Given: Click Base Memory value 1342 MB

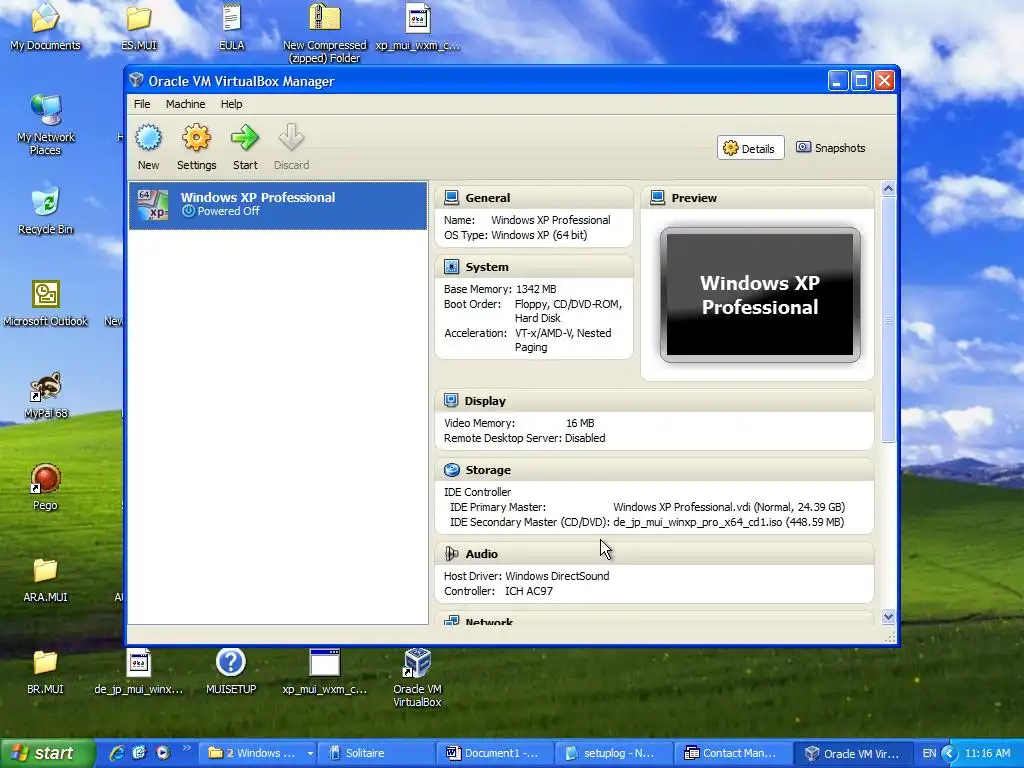Looking at the screenshot, I should [x=536, y=289].
